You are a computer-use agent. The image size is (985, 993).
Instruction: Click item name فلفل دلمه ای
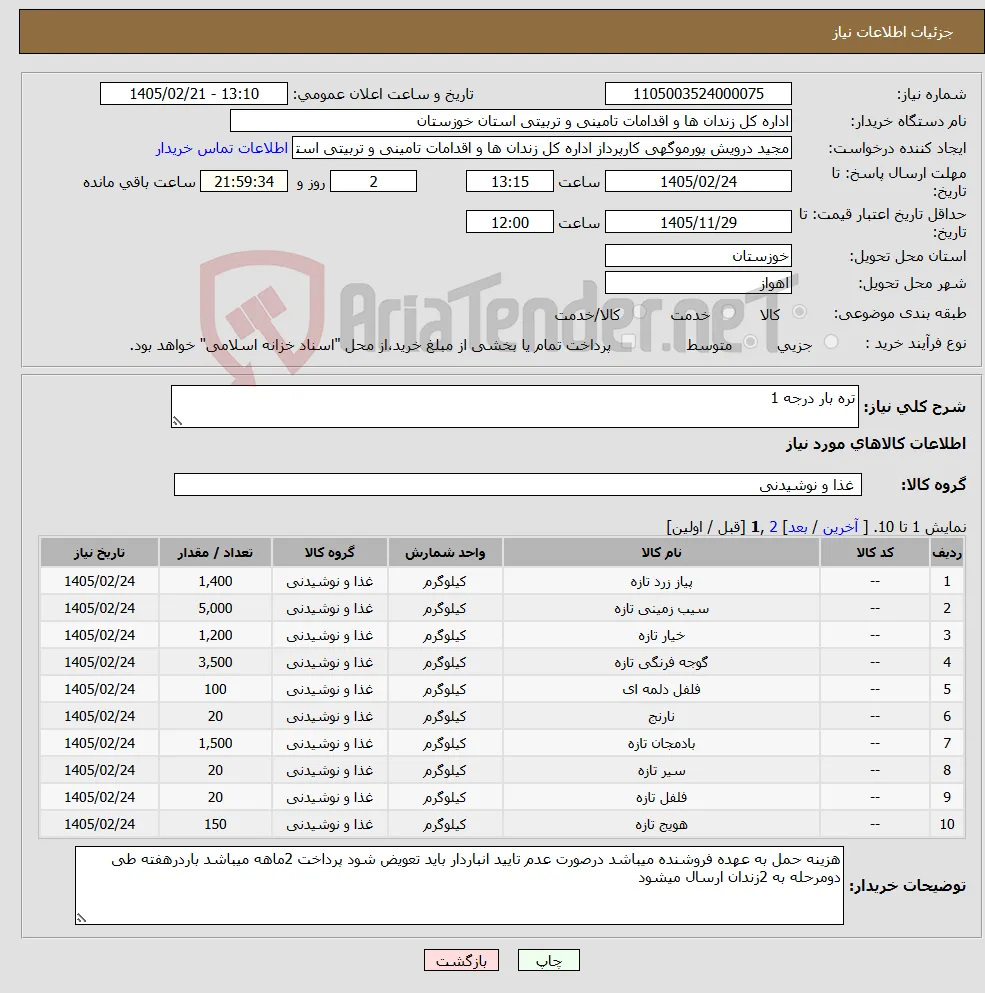661,689
